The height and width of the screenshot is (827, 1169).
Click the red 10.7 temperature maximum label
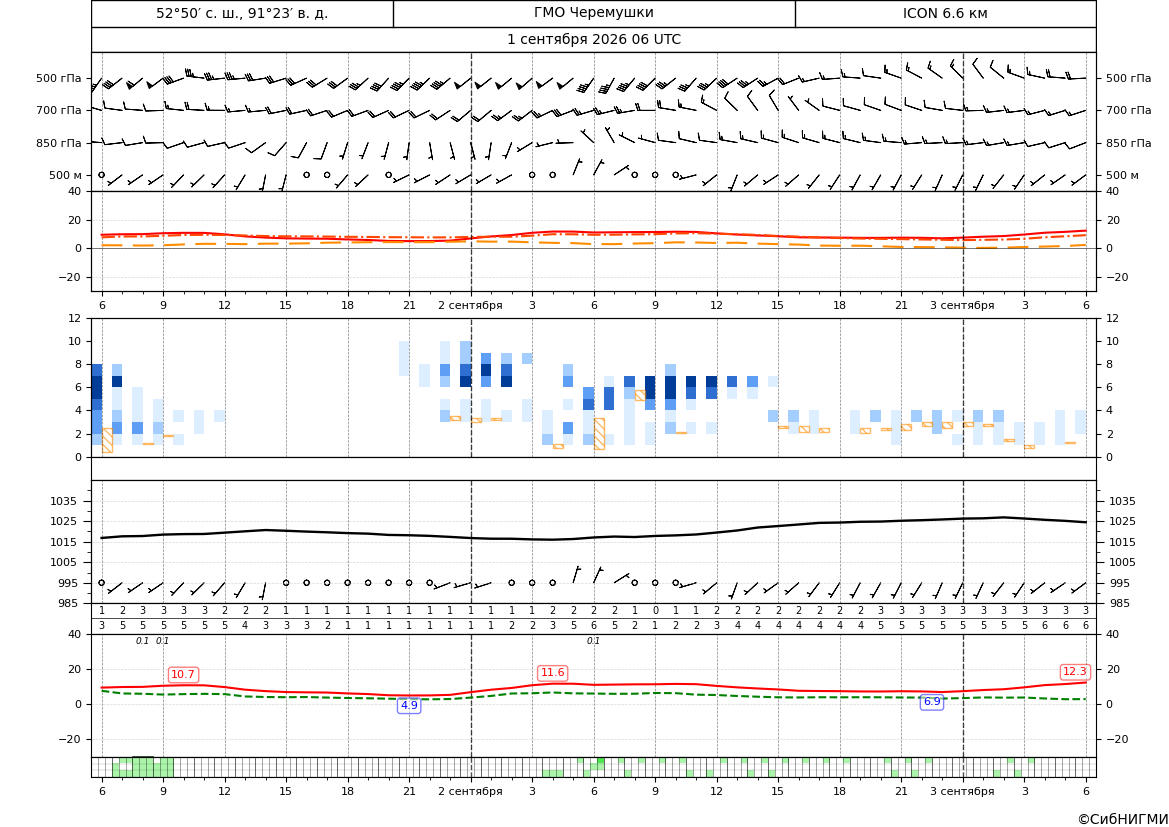[x=183, y=675]
